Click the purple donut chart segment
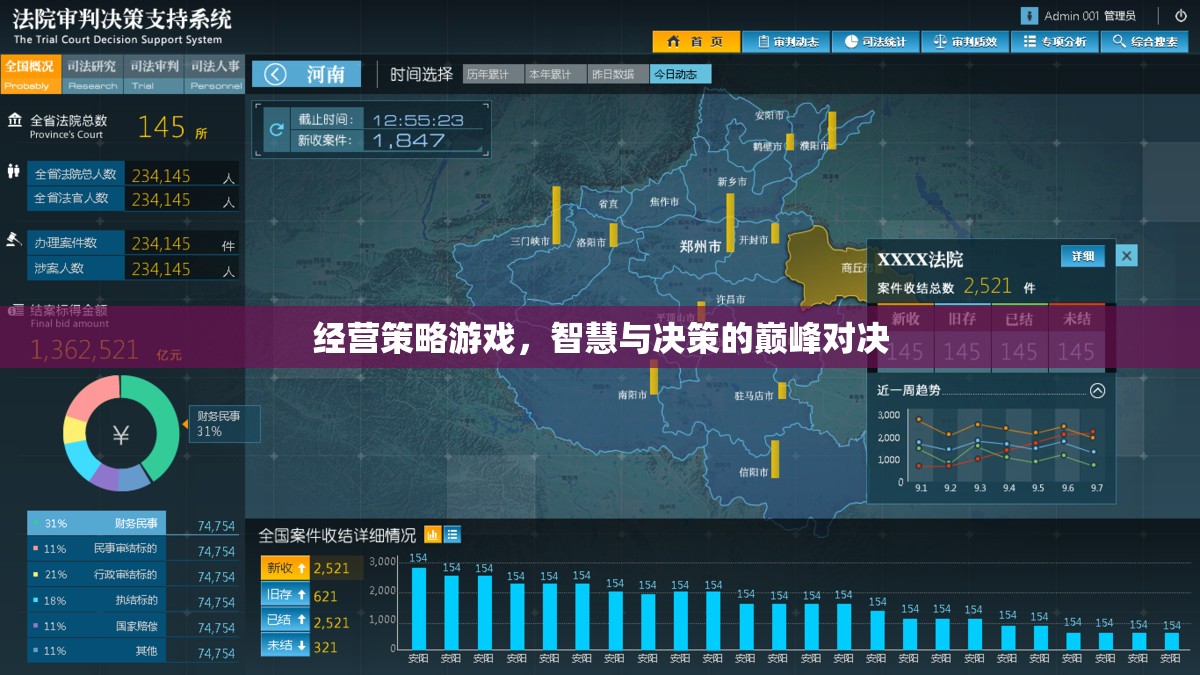This screenshot has width=1200, height=675. 104,476
